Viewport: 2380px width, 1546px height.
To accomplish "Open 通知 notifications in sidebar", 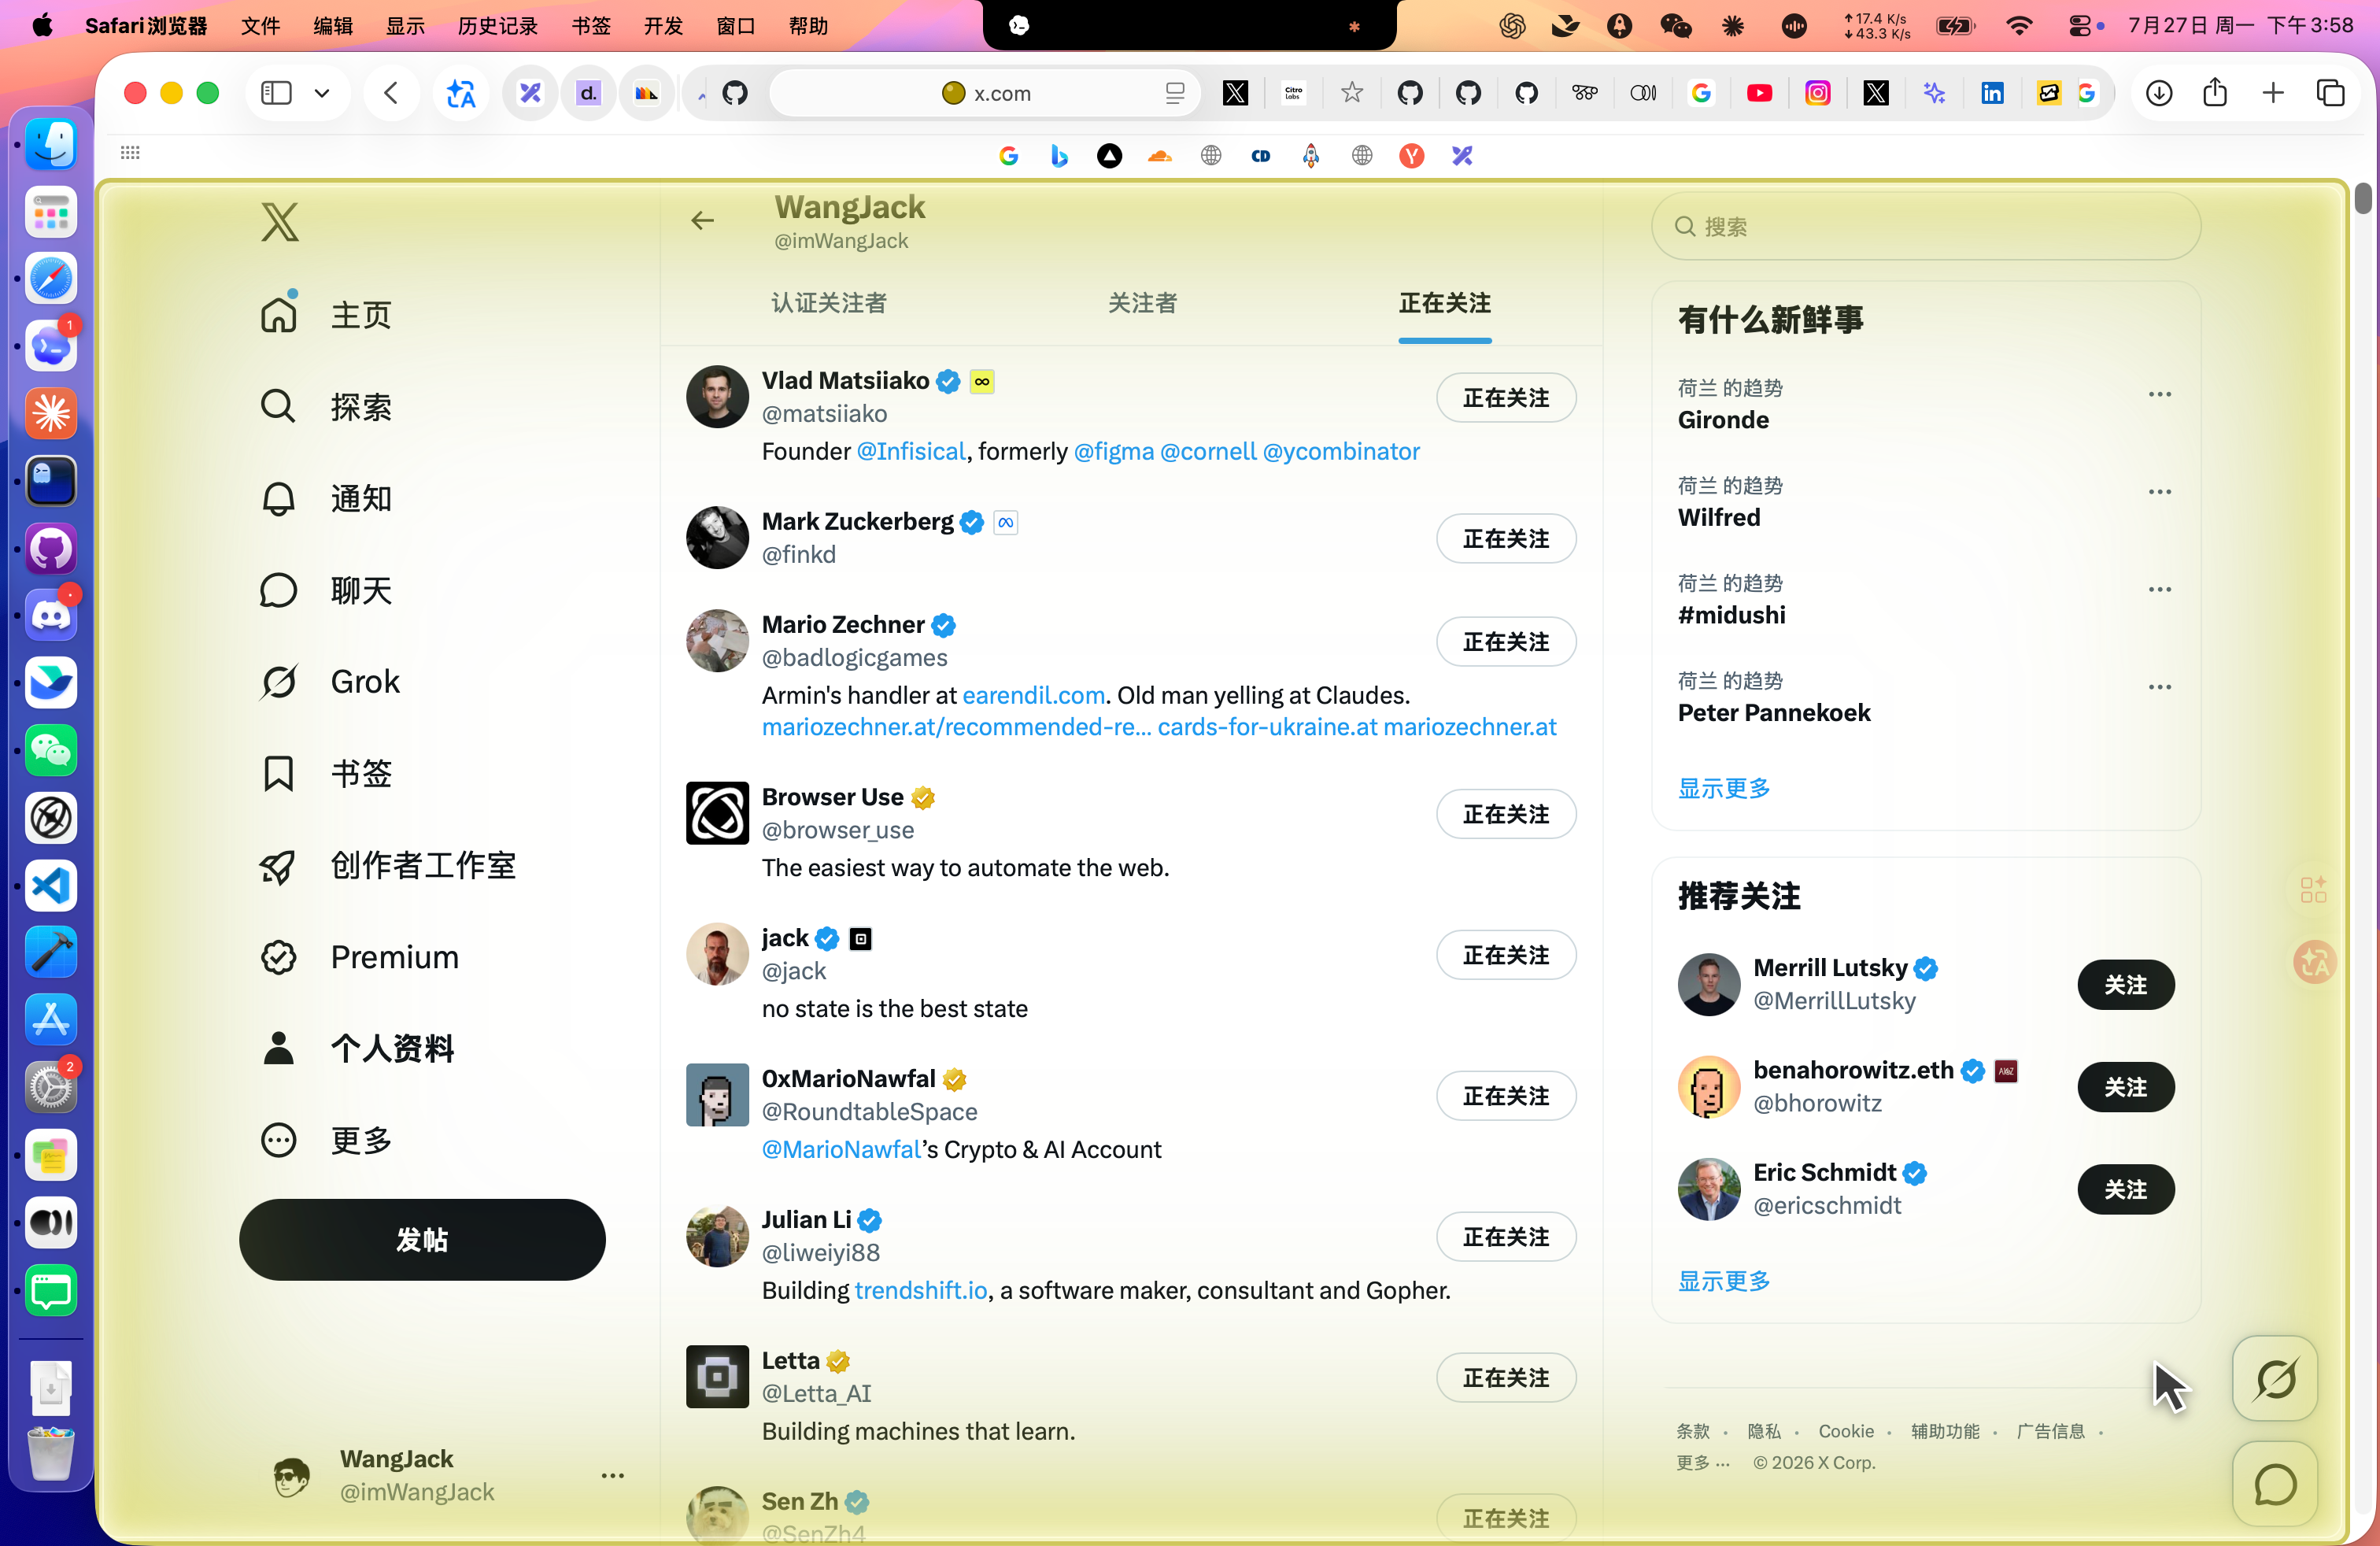I will click(326, 498).
